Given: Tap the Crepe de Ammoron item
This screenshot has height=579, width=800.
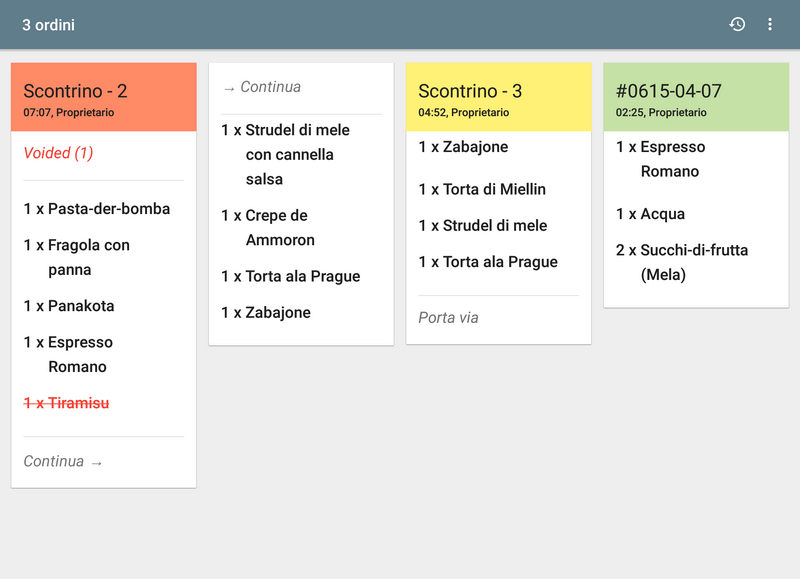Looking at the screenshot, I should [268, 228].
